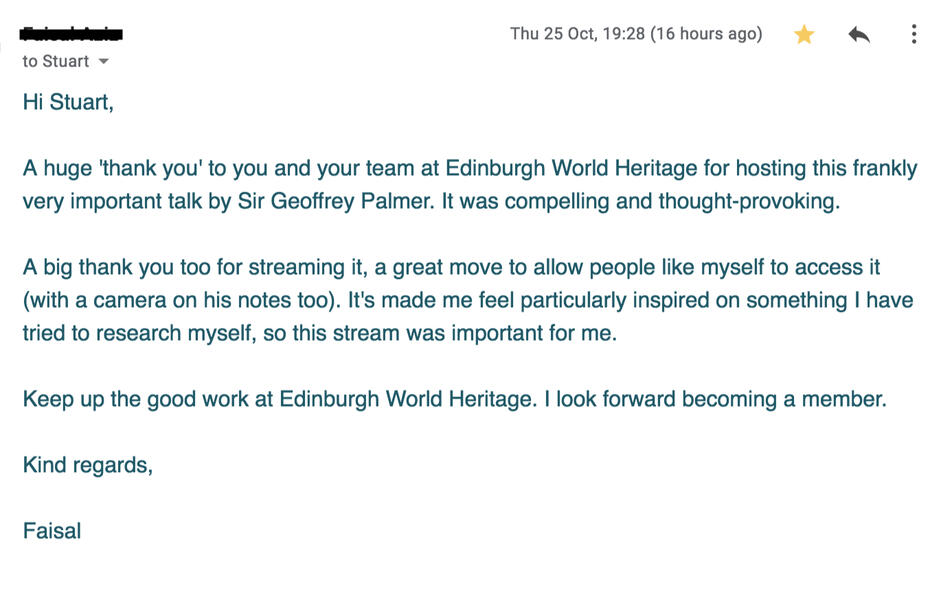This screenshot has height=600, width=941.
Task: Click the 'Hi Stuart,' greeting line
Action: click(x=68, y=102)
